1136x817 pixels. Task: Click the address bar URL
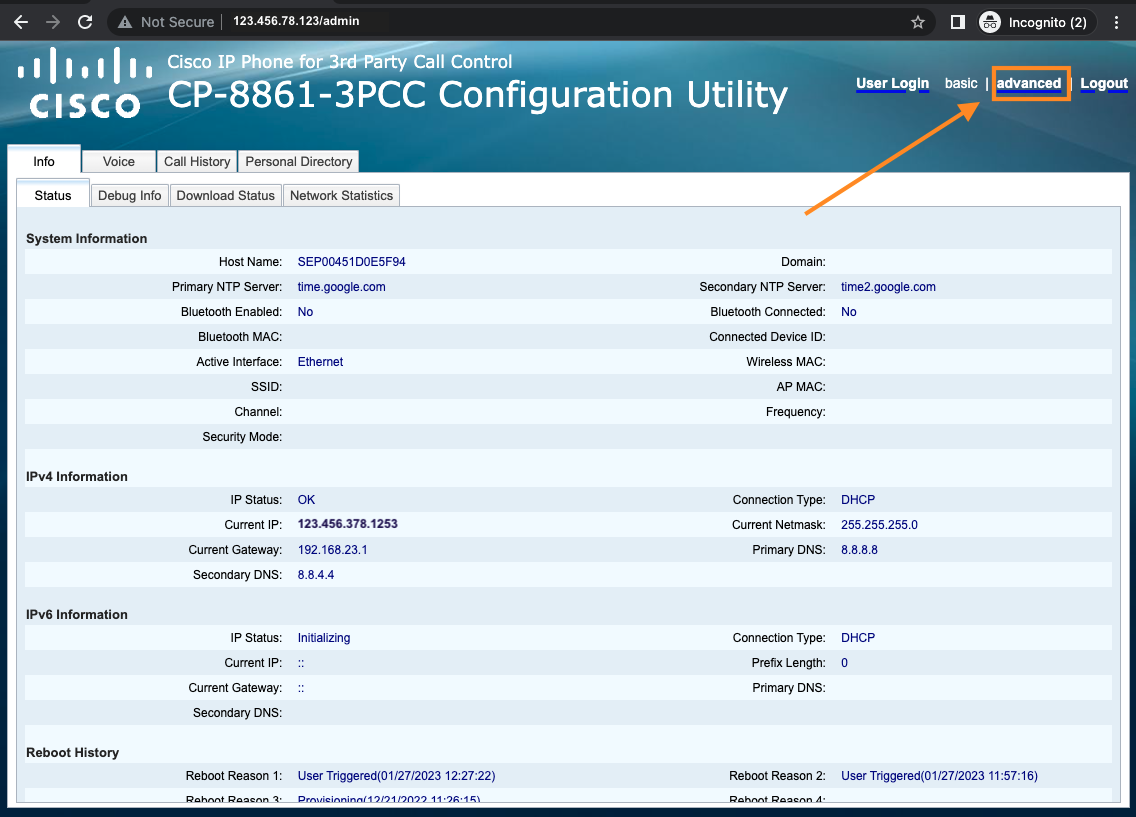(296, 21)
